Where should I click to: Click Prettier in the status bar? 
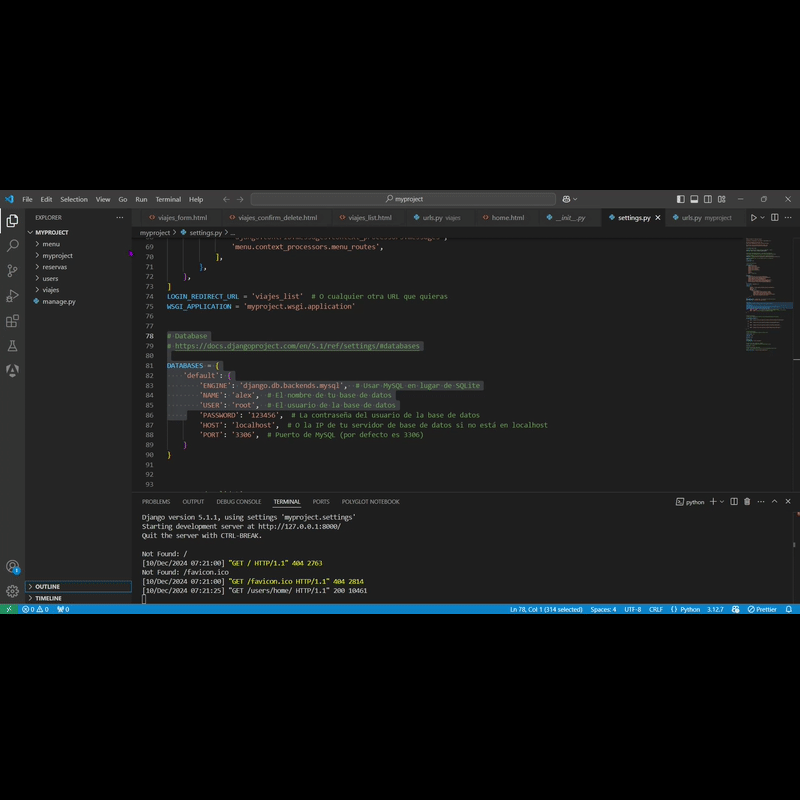[762, 609]
